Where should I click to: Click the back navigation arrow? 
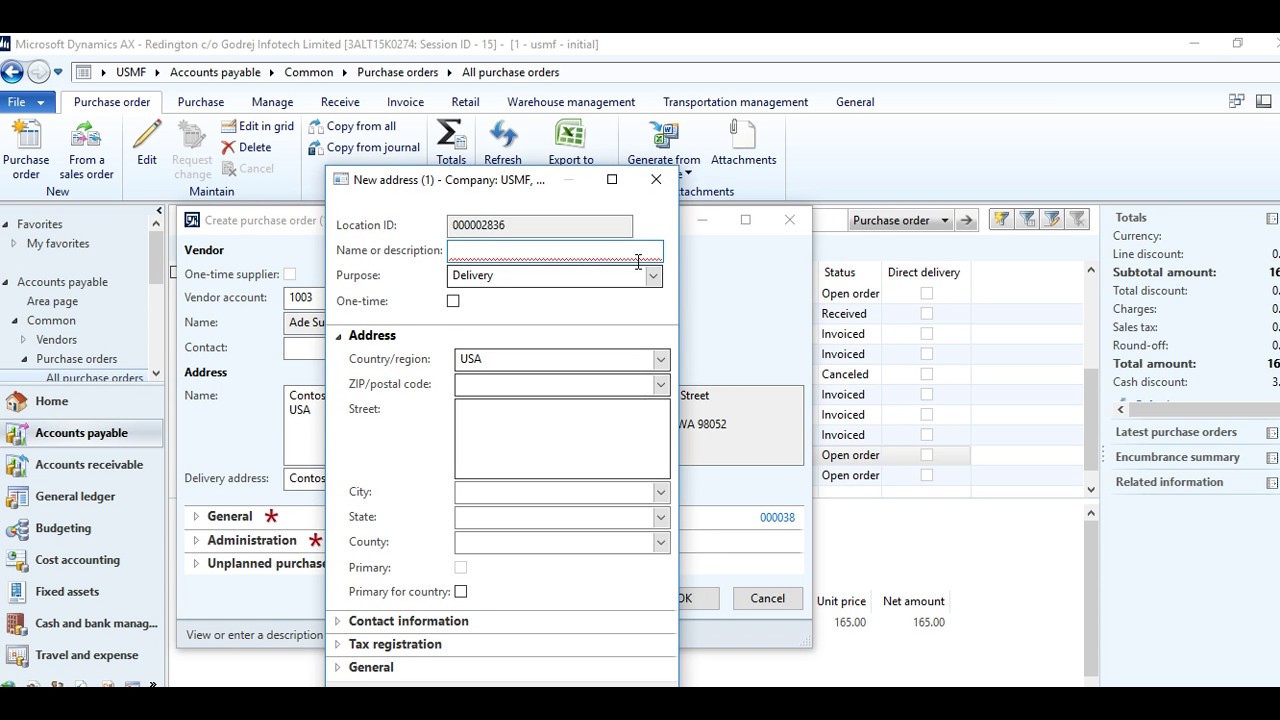pyautogui.click(x=12, y=72)
